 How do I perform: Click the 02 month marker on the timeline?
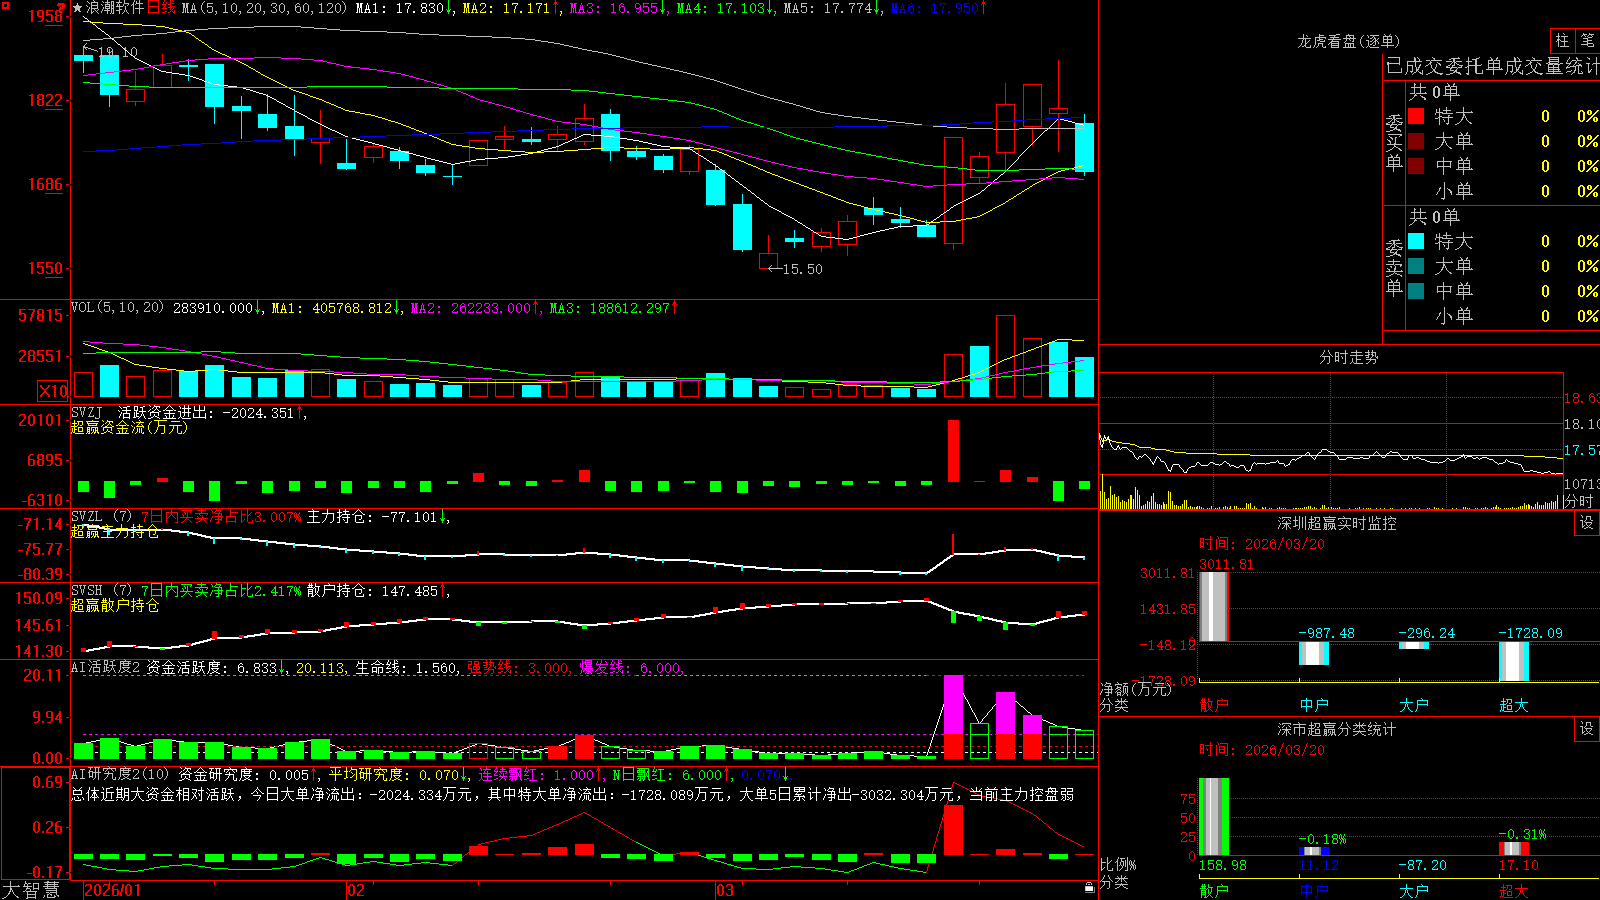tap(355, 890)
